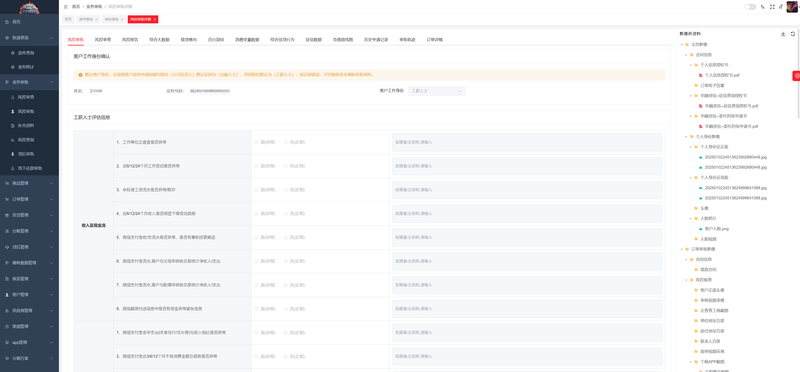Open the 个人信息授权书.pdf file icon
Screen dimensions: 800x372
701,75
